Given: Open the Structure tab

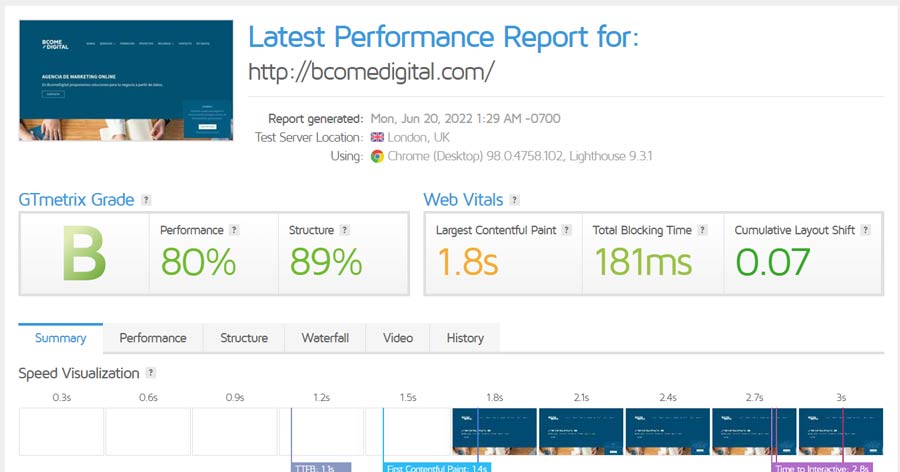Looking at the screenshot, I should [x=244, y=338].
